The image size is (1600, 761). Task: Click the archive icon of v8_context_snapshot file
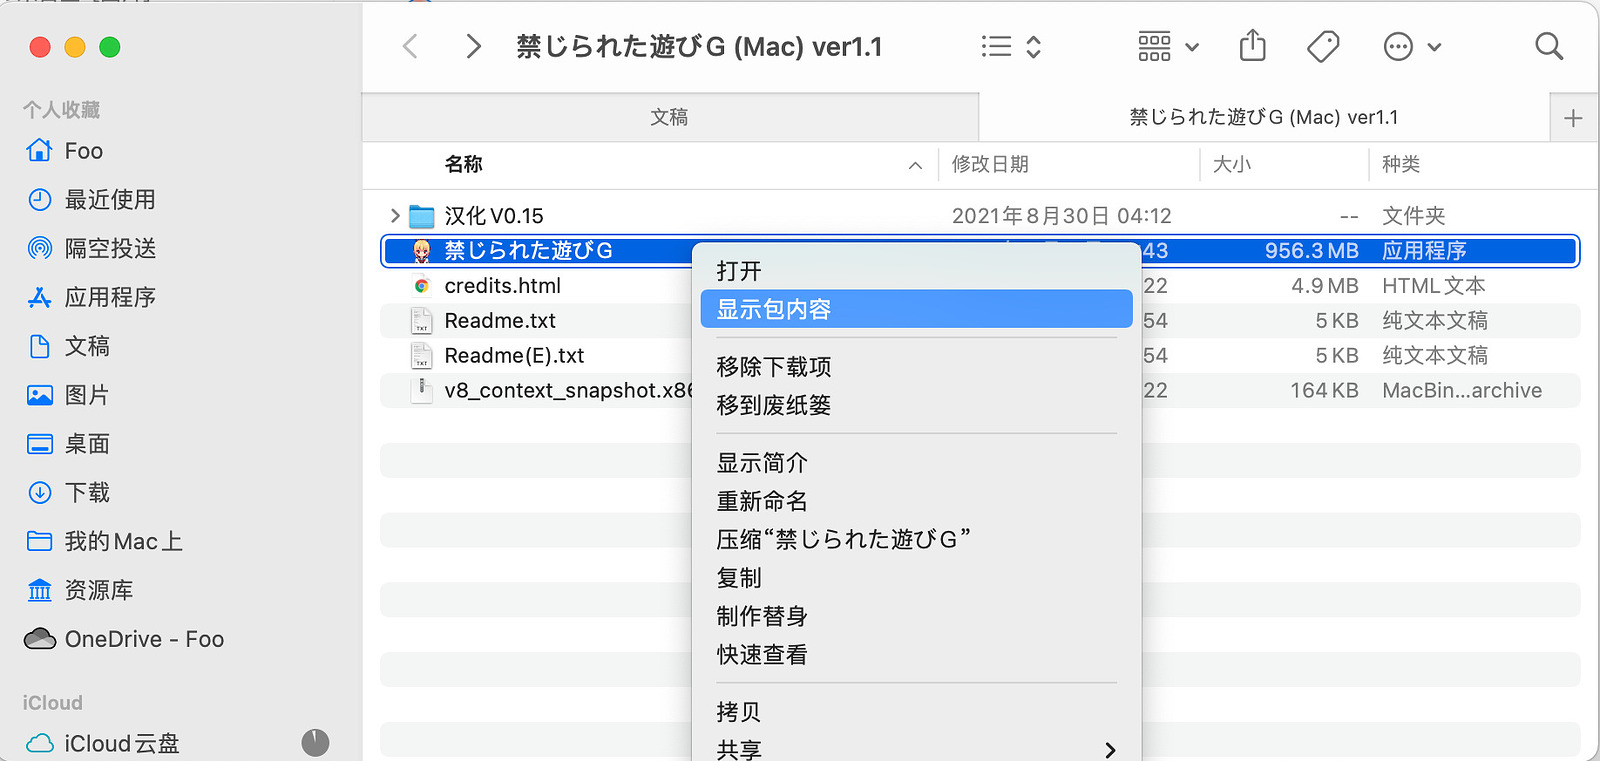pos(422,390)
